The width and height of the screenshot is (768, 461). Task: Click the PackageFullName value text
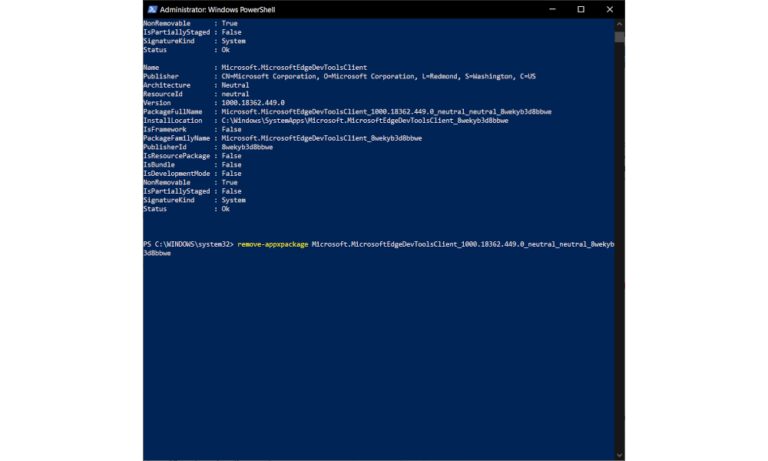coord(386,112)
